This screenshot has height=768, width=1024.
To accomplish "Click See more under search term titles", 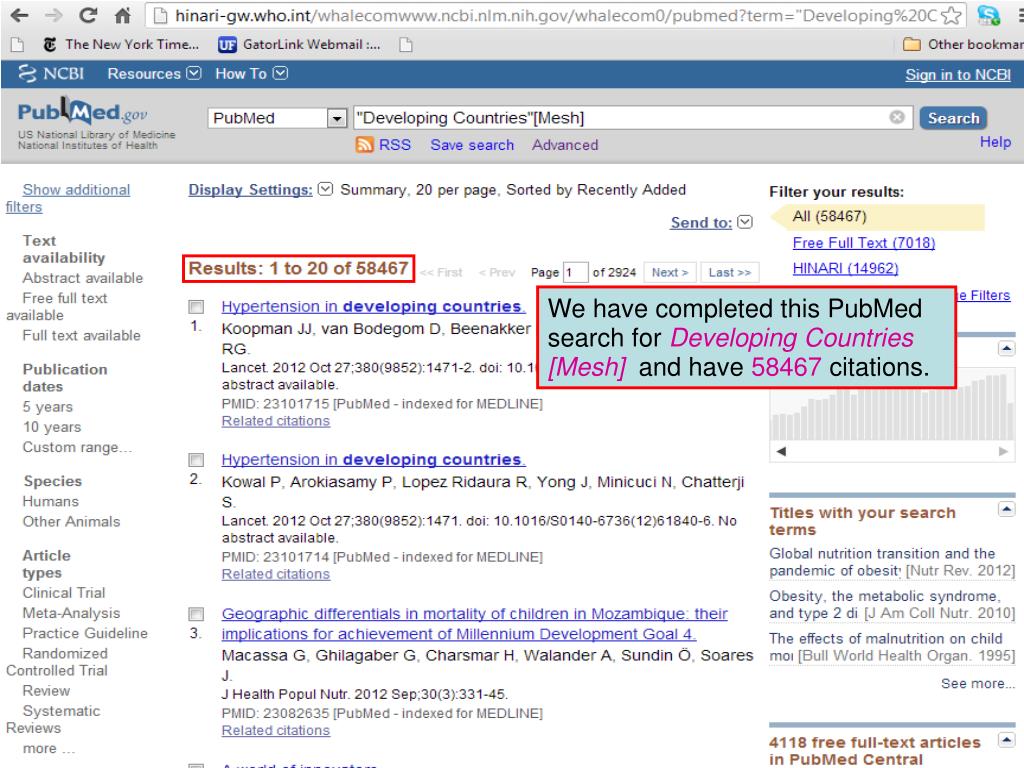I will [977, 683].
